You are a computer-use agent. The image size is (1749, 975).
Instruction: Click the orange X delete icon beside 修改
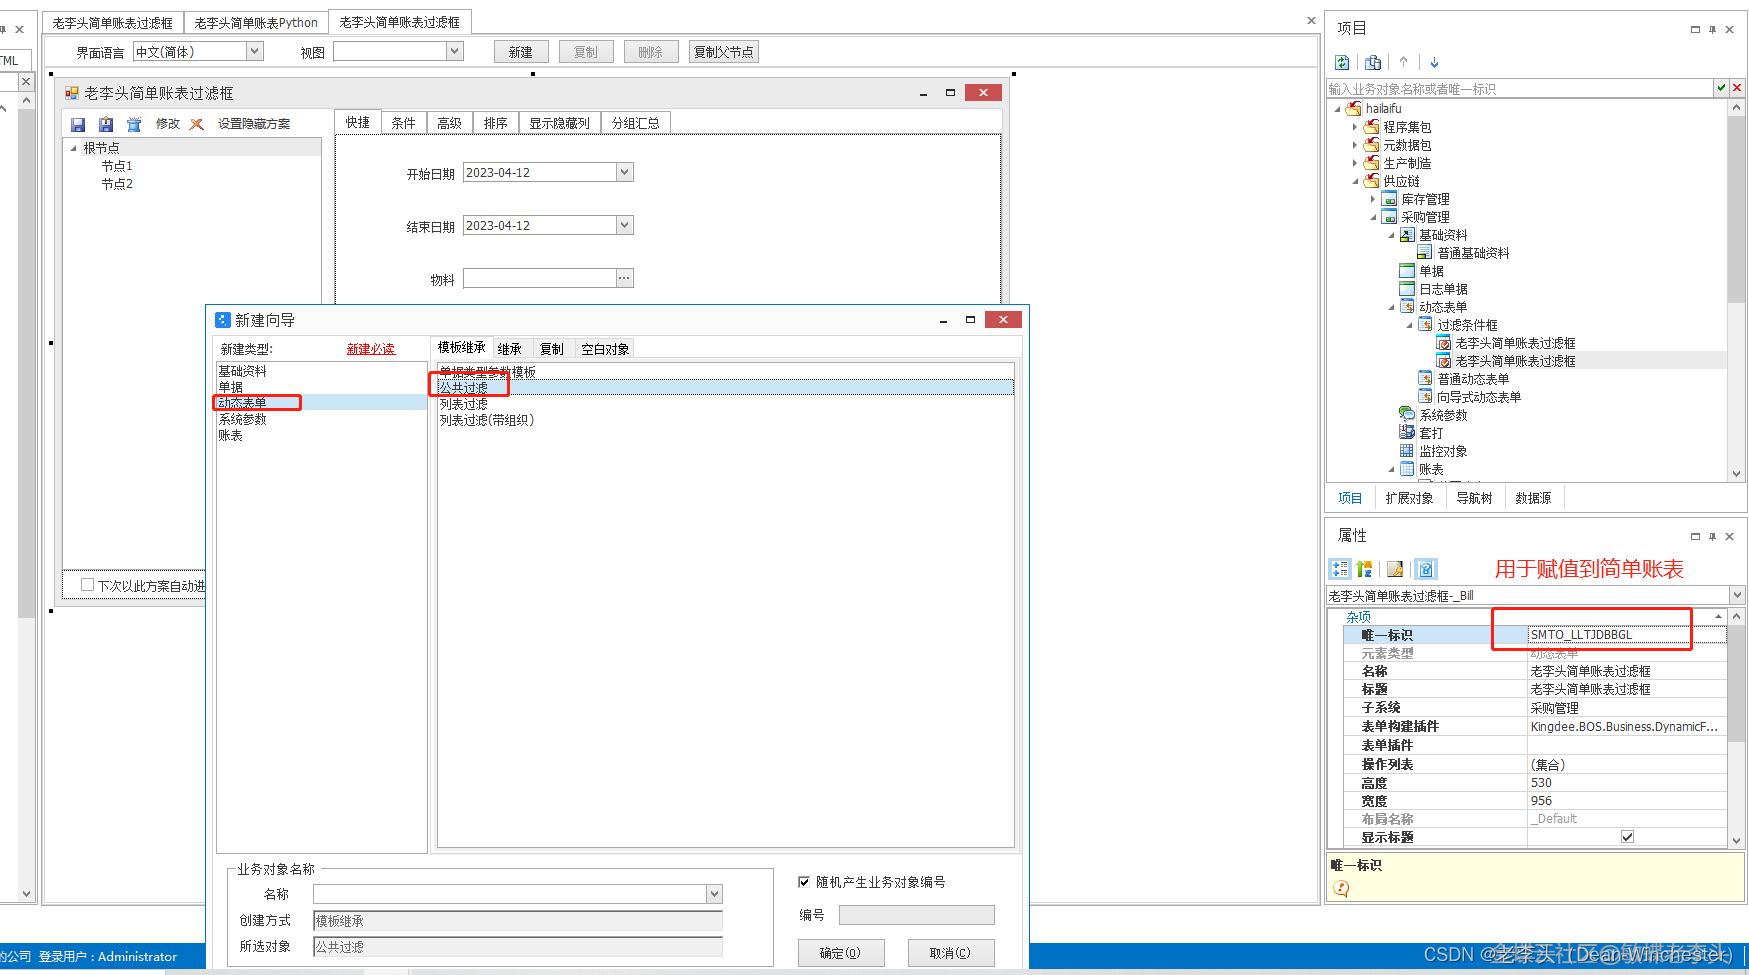pos(197,125)
